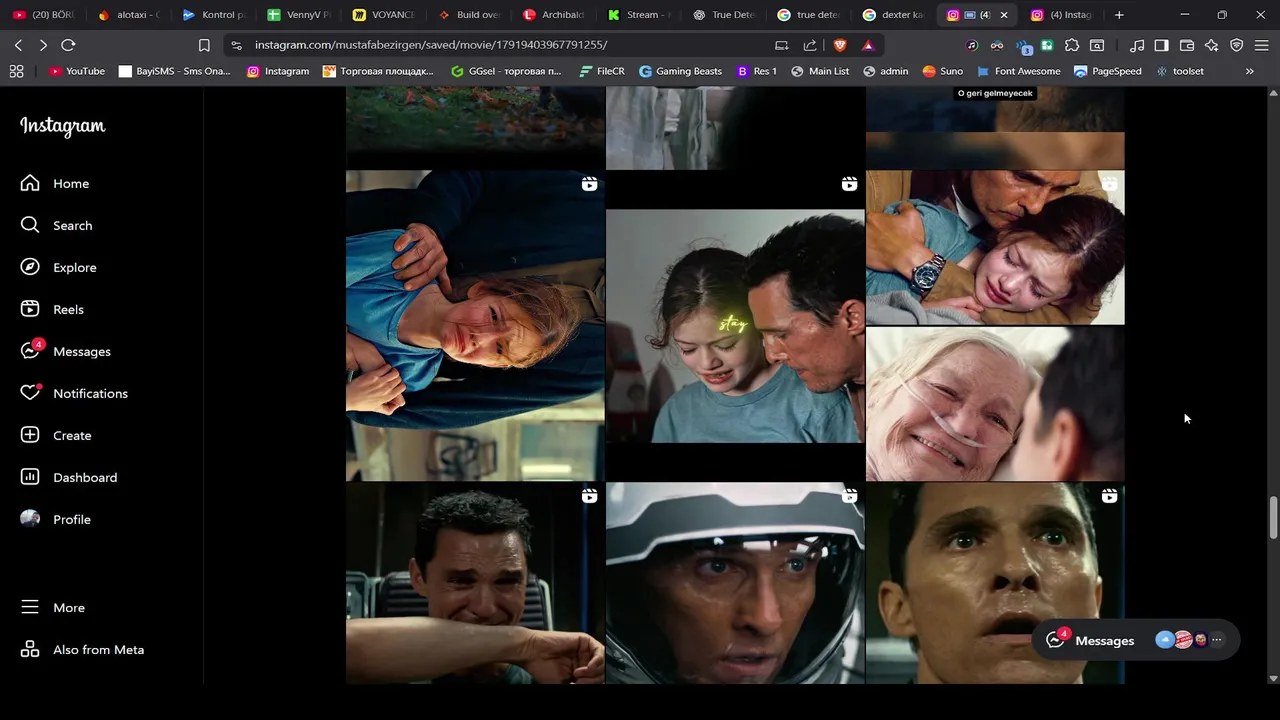
Task: Click the page vertical scrollbar thumb
Action: click(x=1273, y=517)
